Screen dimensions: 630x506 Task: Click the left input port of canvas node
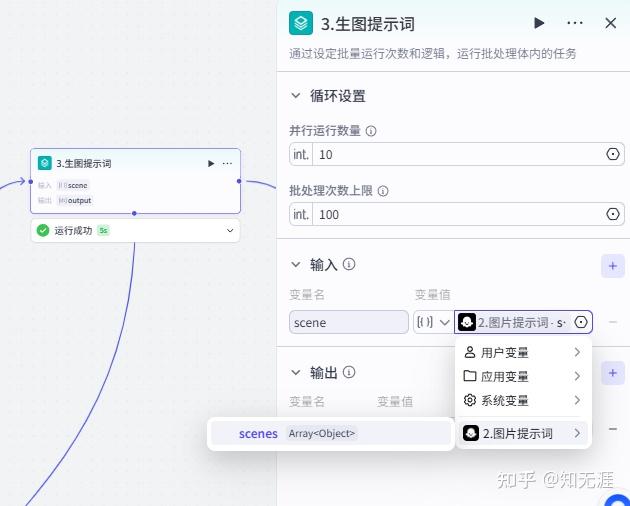tap(31, 182)
